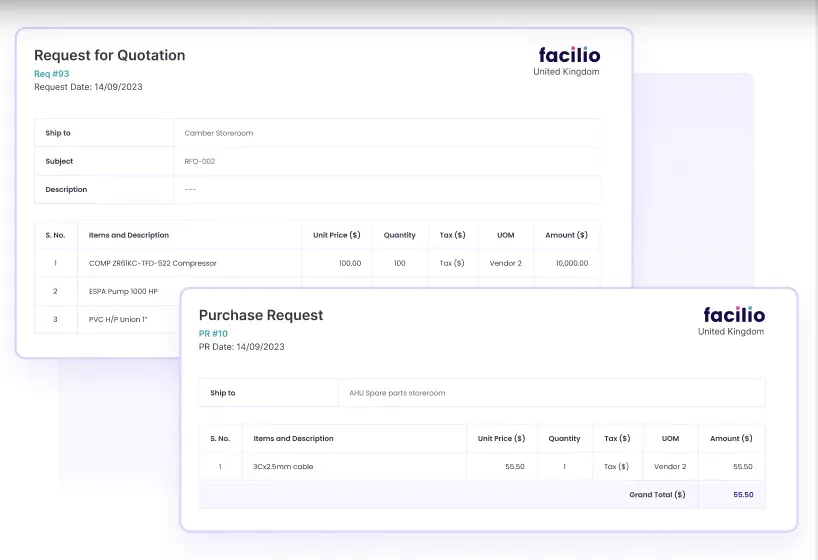Open the PR #10 link
Image resolution: width=818 pixels, height=560 pixels.
pos(213,334)
